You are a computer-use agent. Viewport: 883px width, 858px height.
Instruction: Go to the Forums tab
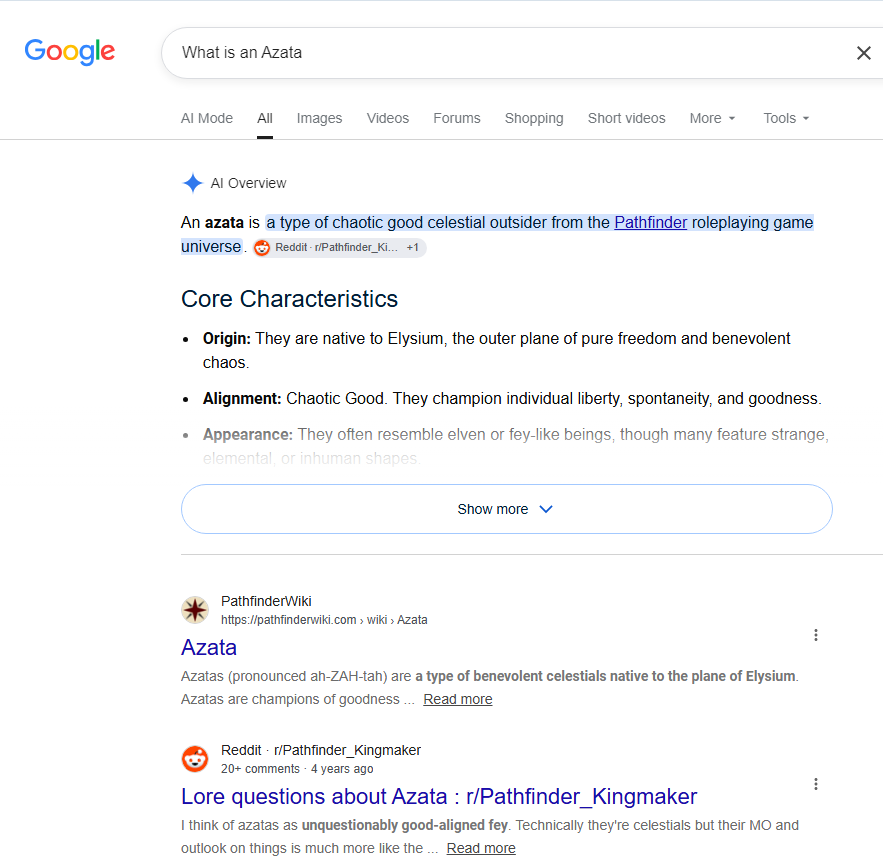[457, 118]
